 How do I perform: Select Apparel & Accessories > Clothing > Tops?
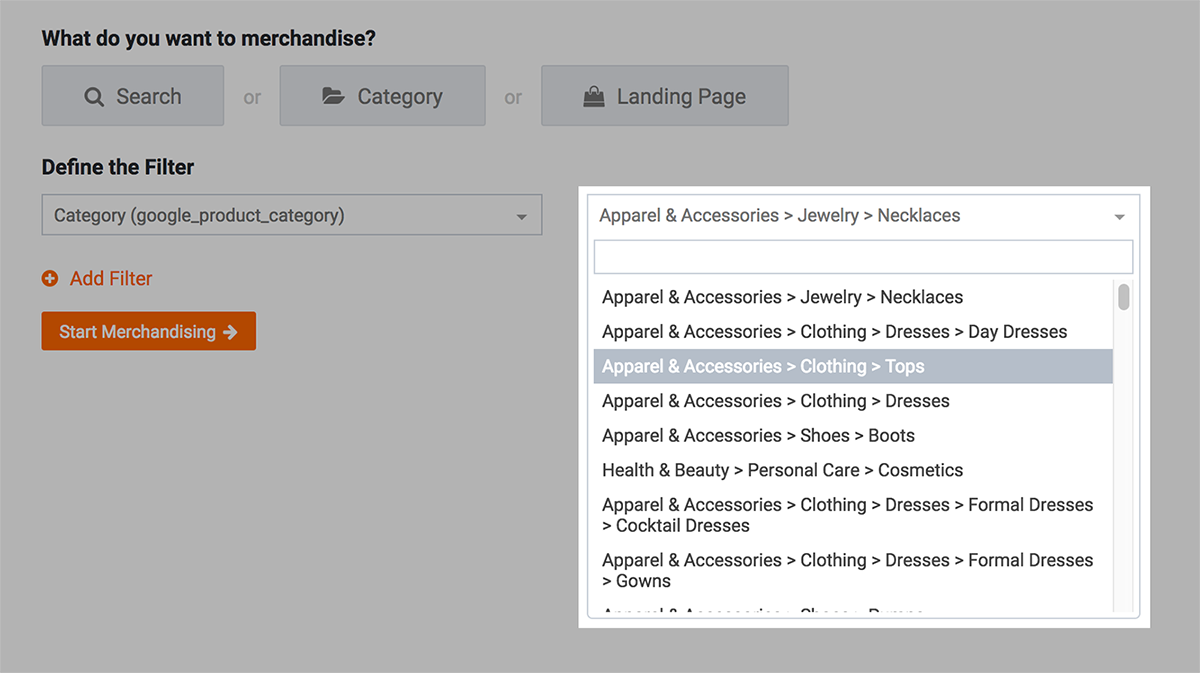click(852, 366)
